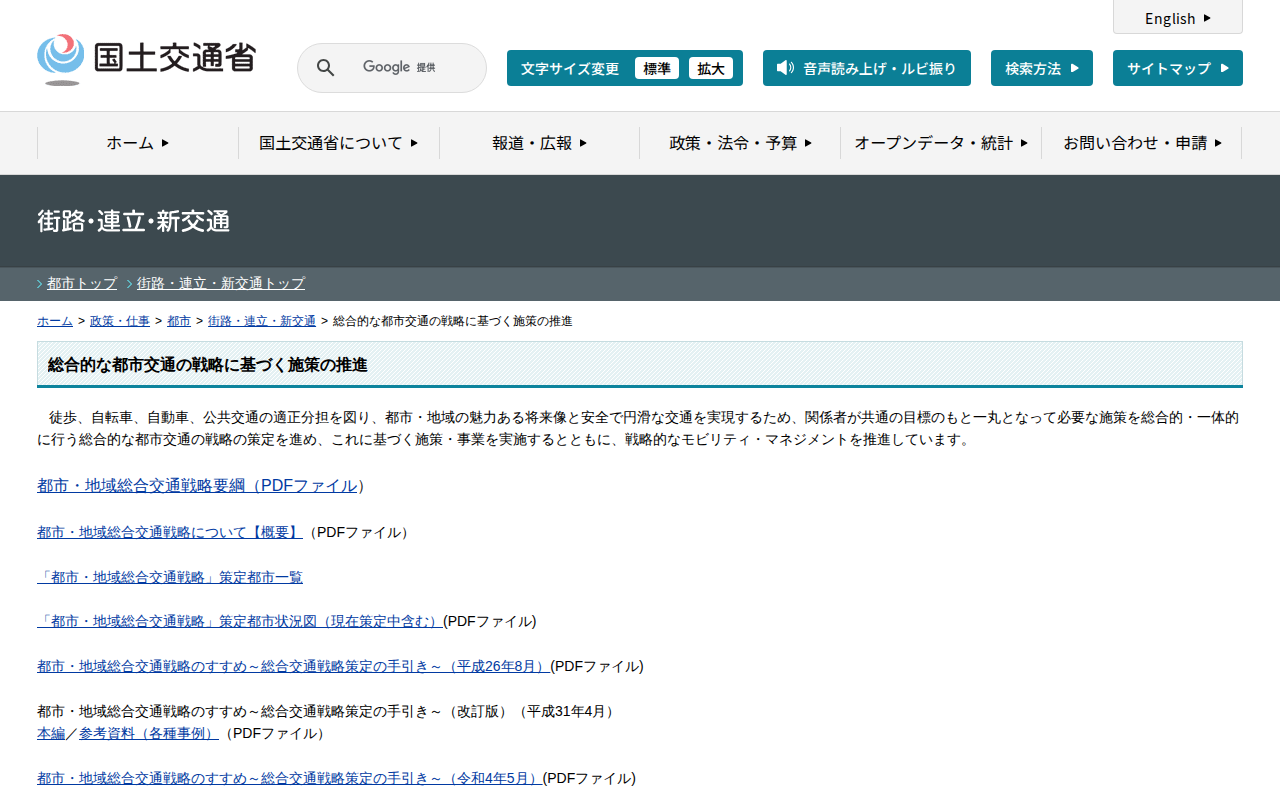Open お問い合わせ・申請 menu
The height and width of the screenshot is (800, 1280).
[1142, 143]
